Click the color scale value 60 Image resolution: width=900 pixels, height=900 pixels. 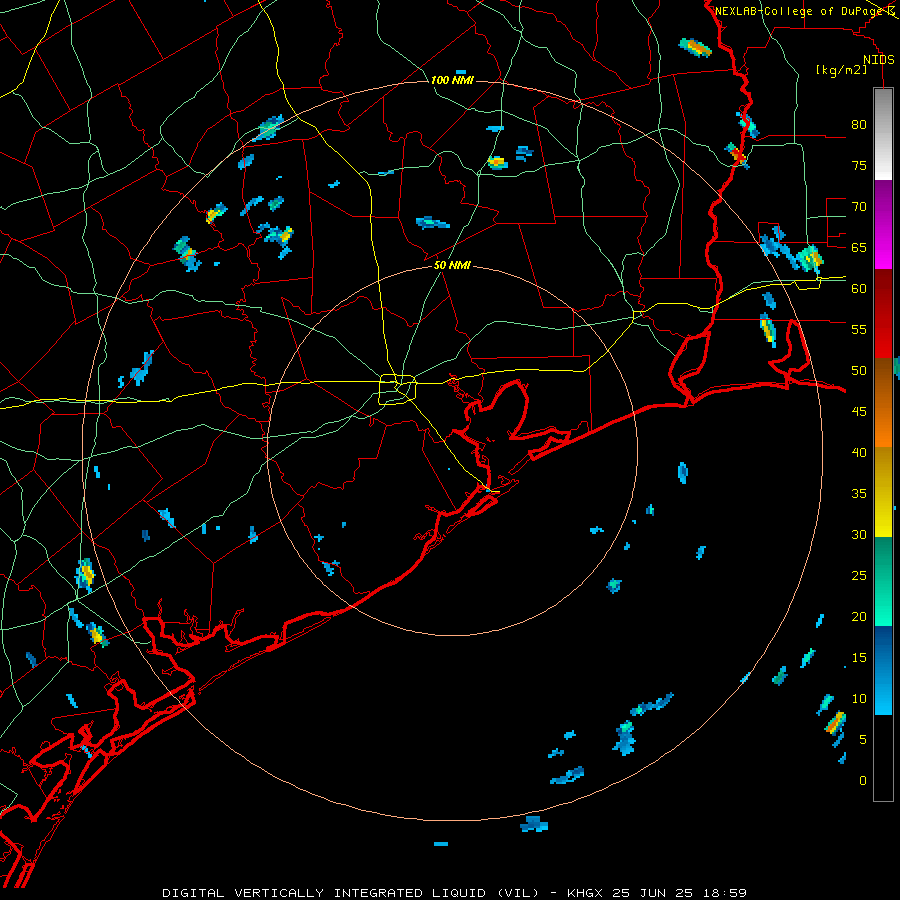(859, 289)
